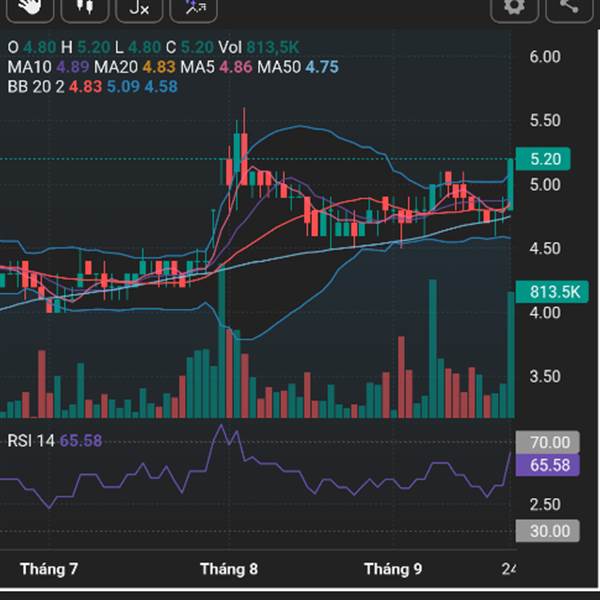Click the 30.00 RSI oversold level tag
This screenshot has height=600, width=600.
pyautogui.click(x=548, y=531)
